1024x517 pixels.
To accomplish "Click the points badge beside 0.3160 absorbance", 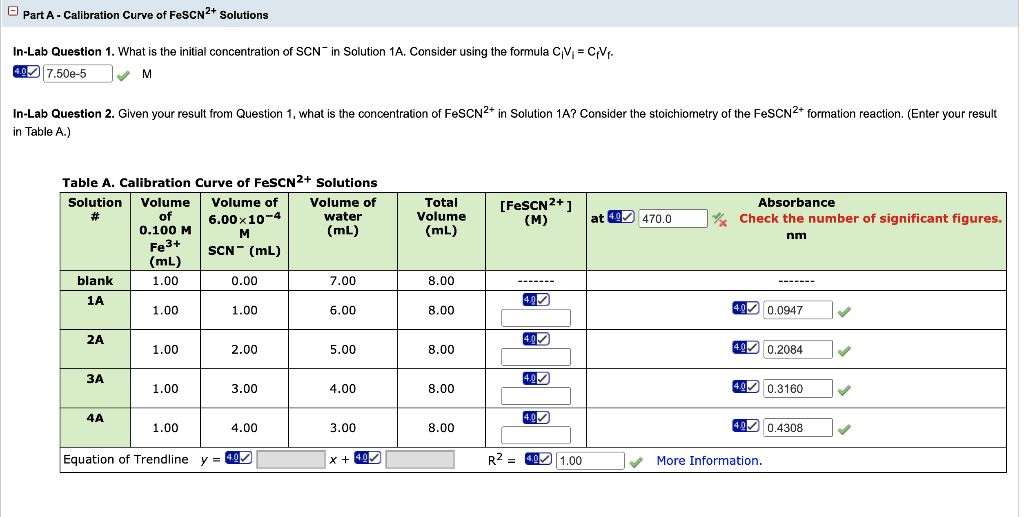I will (x=746, y=386).
